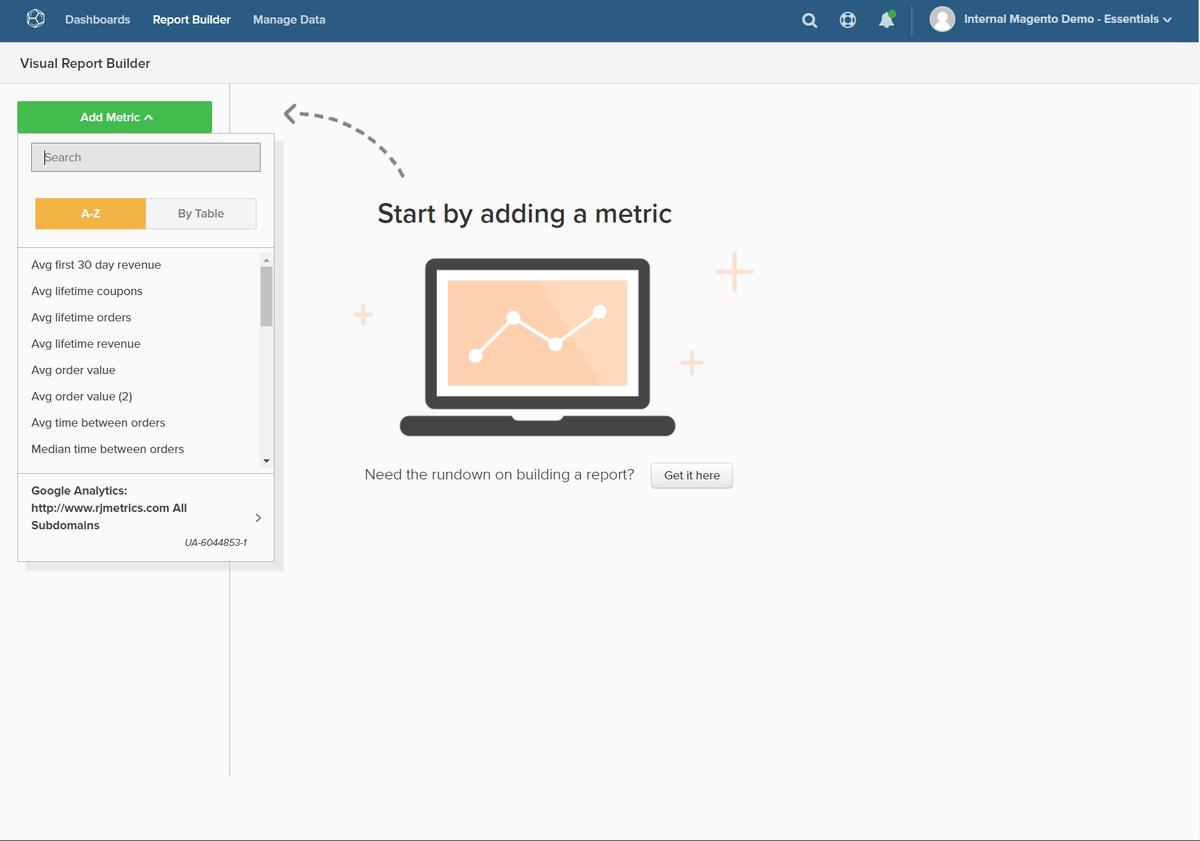Open the help lifesaver icon
This screenshot has height=841, width=1200.
tap(847, 19)
